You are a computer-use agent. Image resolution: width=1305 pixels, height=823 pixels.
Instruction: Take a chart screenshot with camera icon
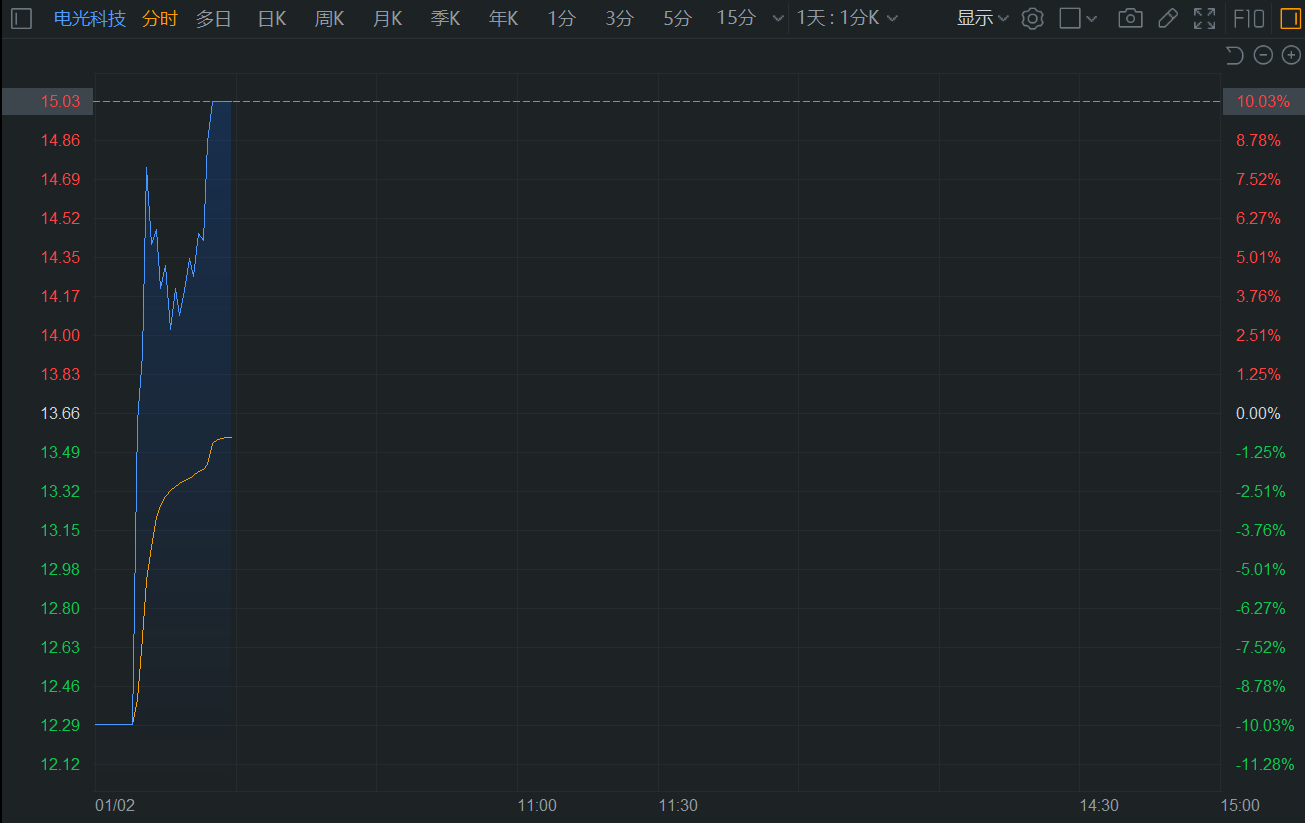click(x=1130, y=18)
